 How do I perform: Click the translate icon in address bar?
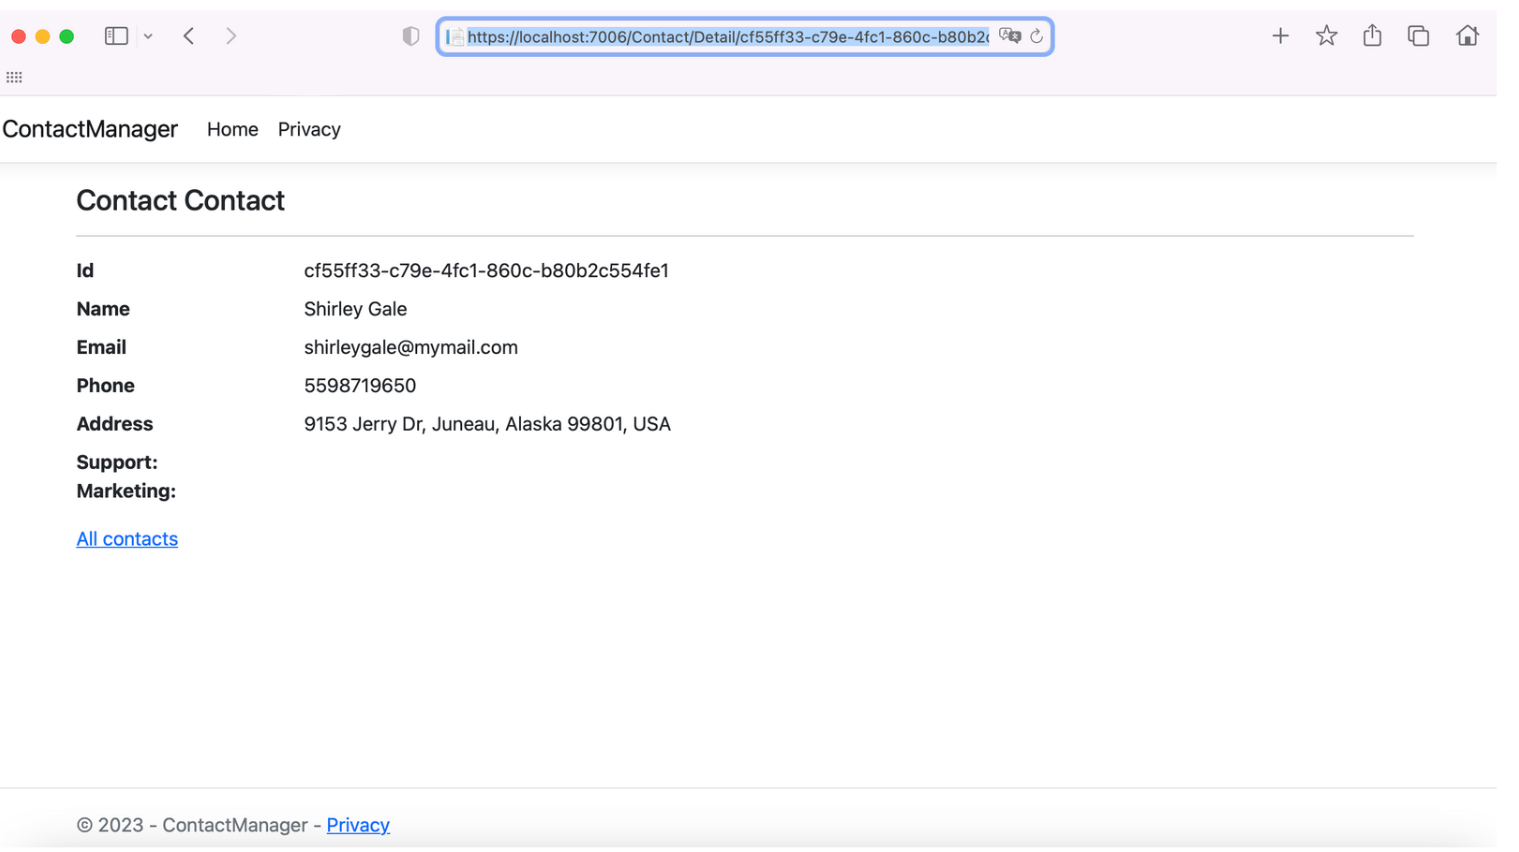[1010, 36]
